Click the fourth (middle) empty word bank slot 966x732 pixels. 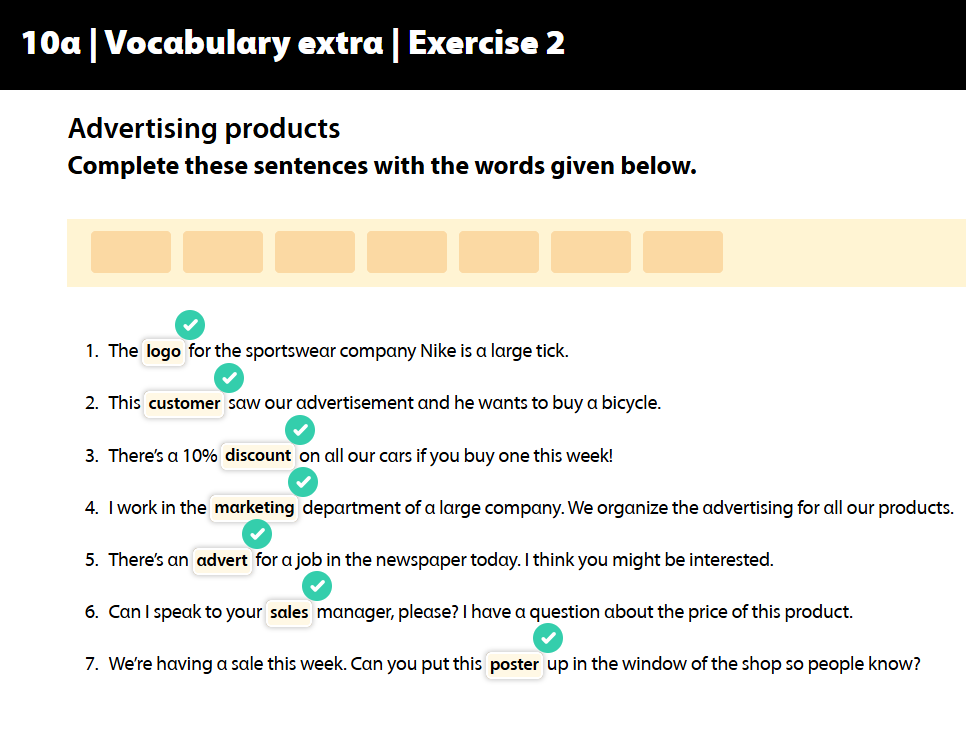point(407,252)
